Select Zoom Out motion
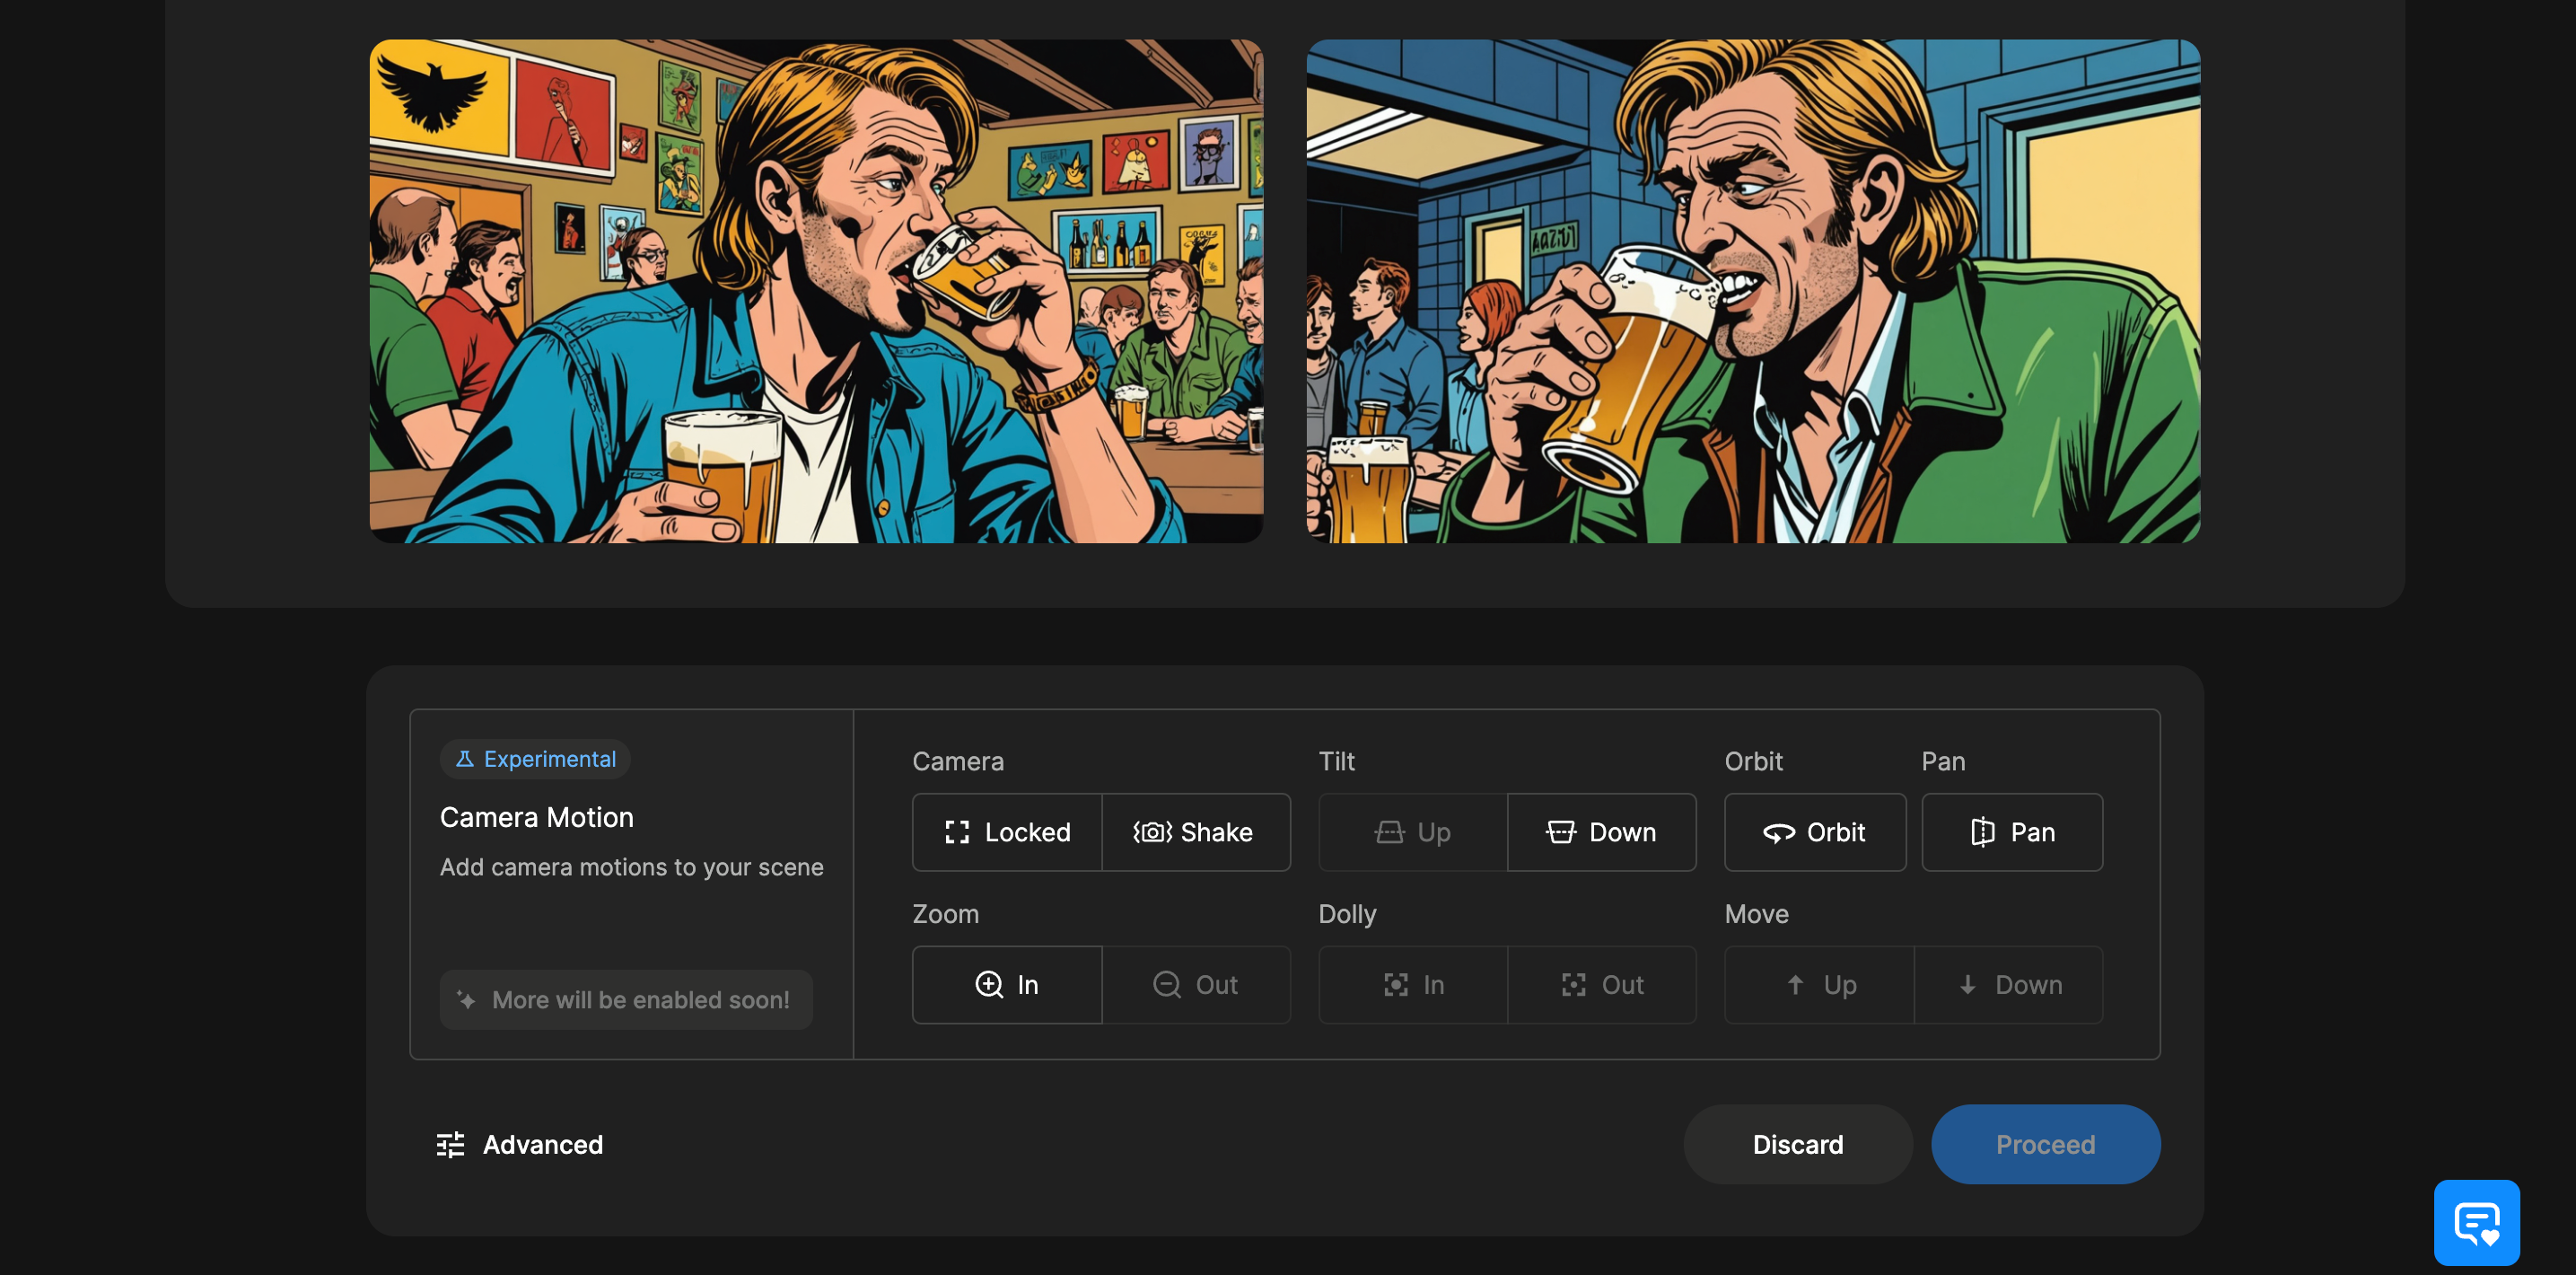Image resolution: width=2576 pixels, height=1275 pixels. tap(1195, 985)
